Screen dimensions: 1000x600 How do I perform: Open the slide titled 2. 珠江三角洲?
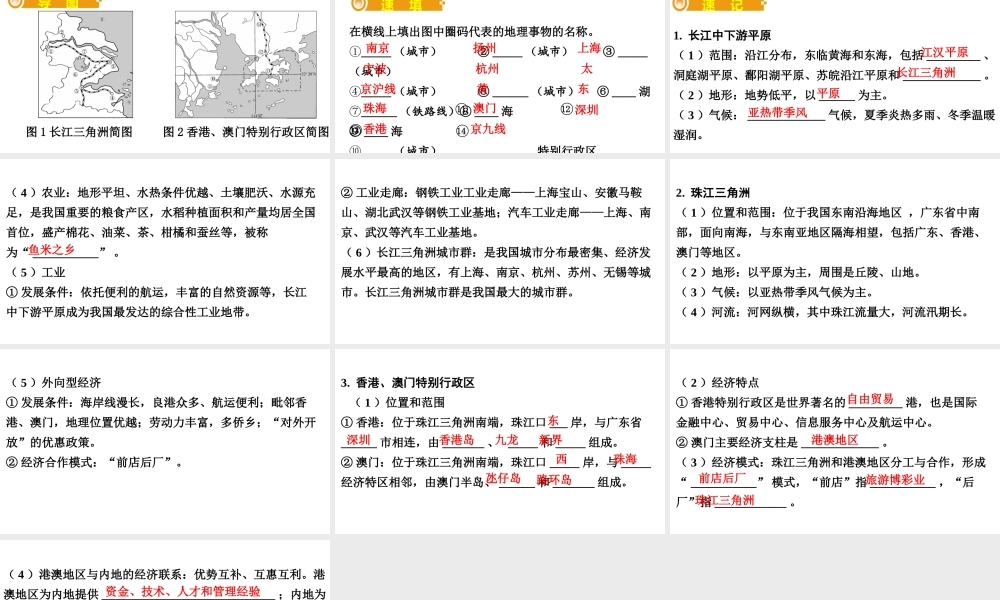[x=835, y=251]
